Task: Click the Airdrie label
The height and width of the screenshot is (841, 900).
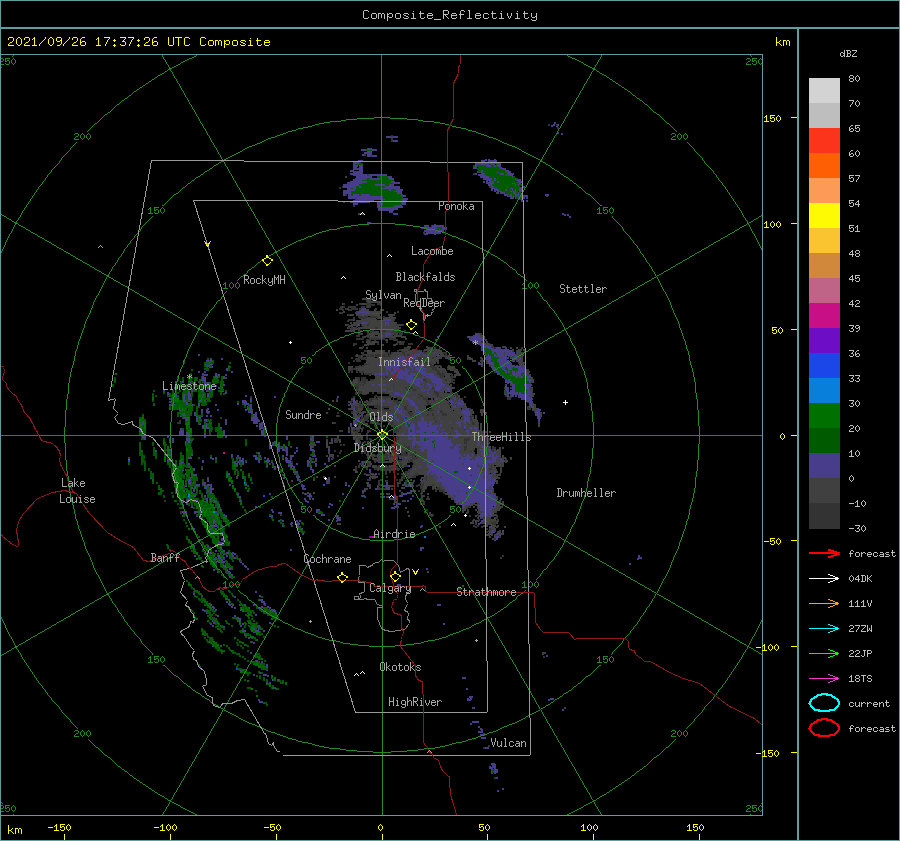Action: [394, 534]
